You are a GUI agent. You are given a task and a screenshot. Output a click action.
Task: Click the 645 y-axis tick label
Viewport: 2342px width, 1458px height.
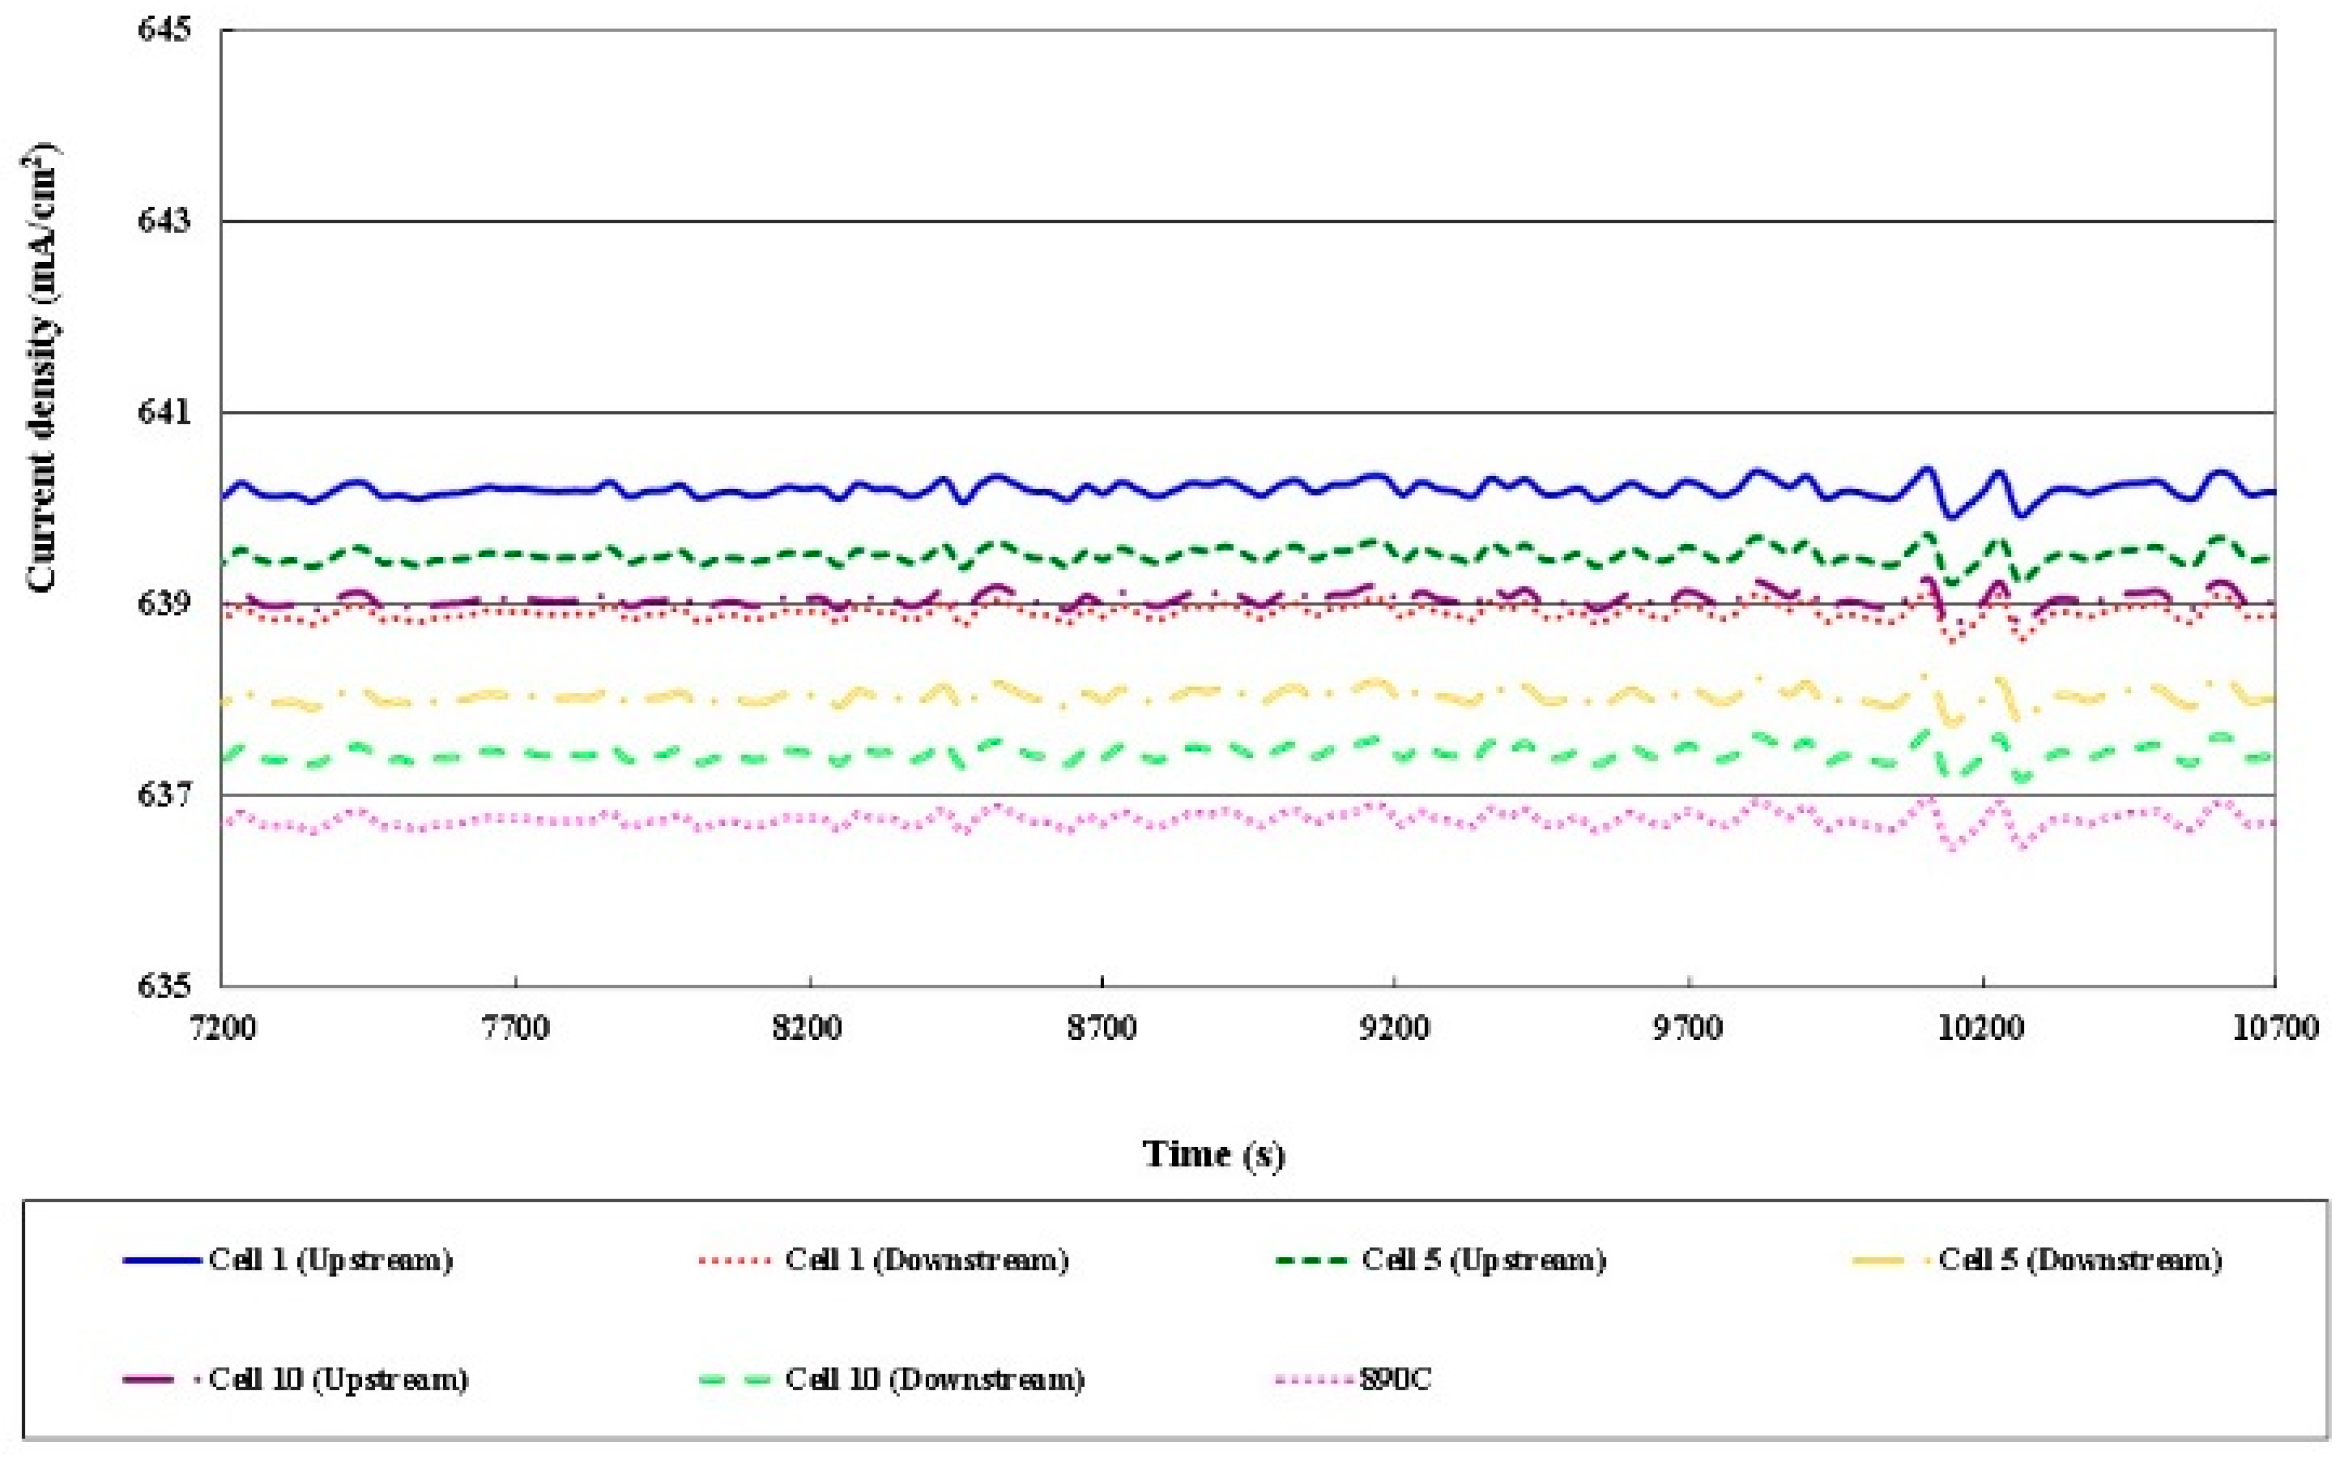(163, 30)
